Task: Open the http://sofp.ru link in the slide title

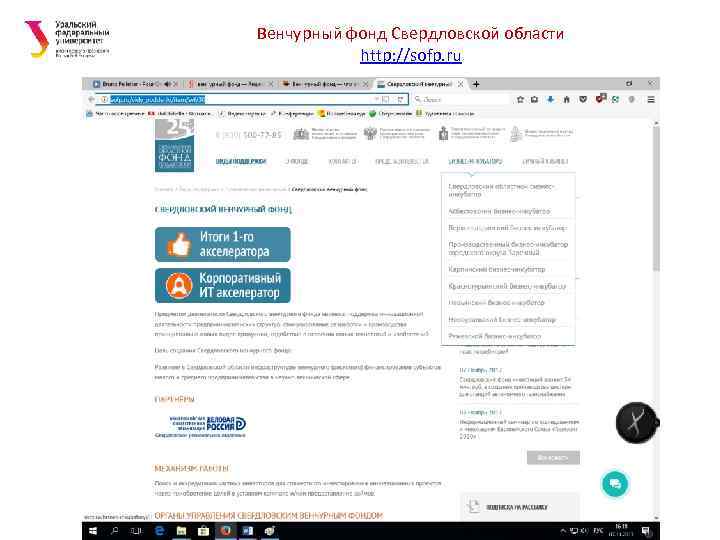Action: 411,55
